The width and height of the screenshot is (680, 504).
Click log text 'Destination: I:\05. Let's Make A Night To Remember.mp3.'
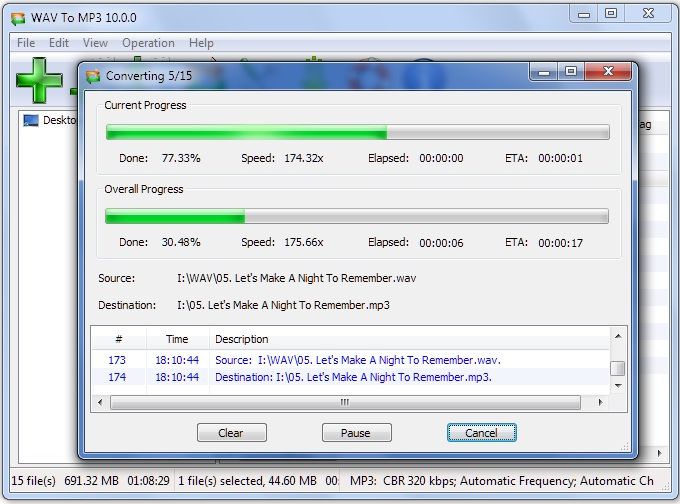coord(353,377)
